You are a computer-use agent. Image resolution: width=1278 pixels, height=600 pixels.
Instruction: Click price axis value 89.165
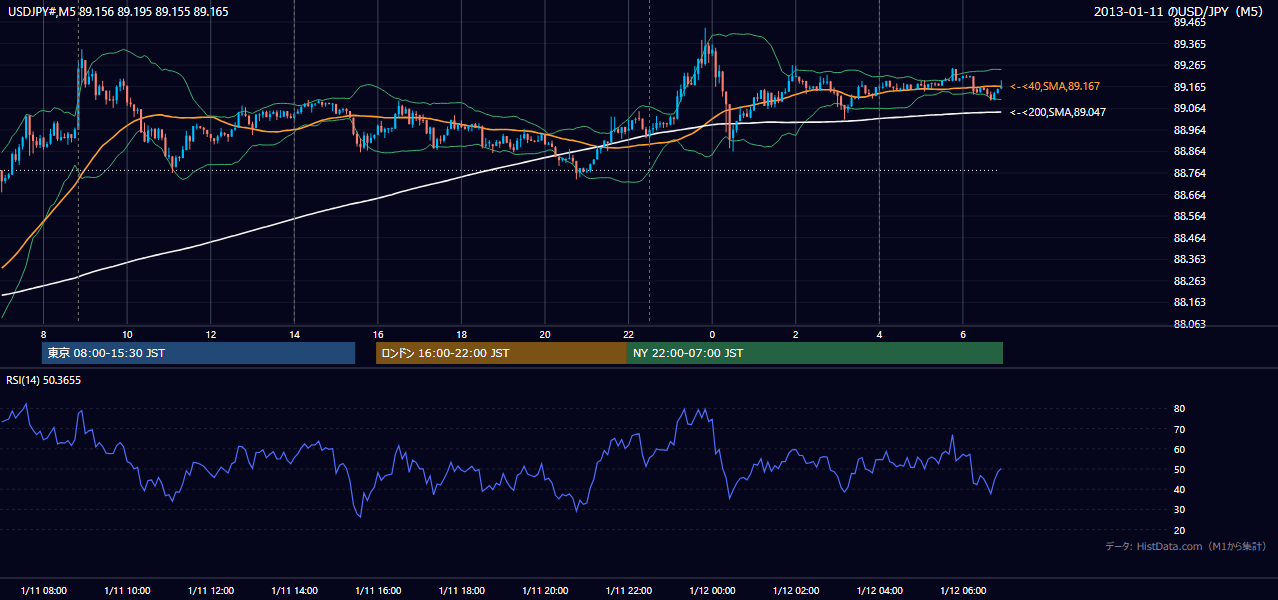click(x=1189, y=87)
